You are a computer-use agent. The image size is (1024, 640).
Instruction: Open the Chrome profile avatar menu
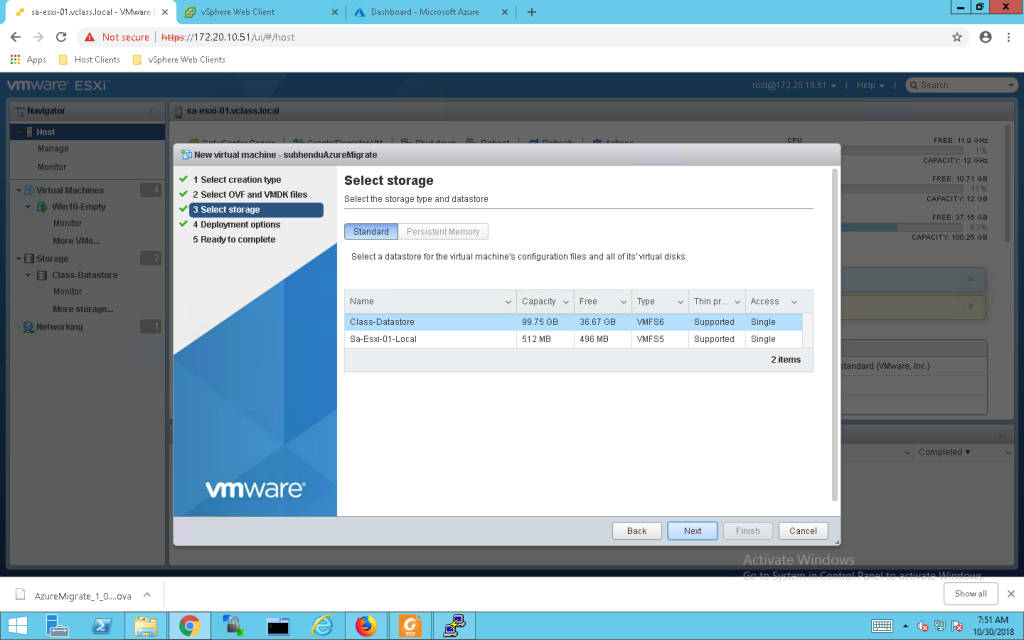pyautogui.click(x=985, y=37)
